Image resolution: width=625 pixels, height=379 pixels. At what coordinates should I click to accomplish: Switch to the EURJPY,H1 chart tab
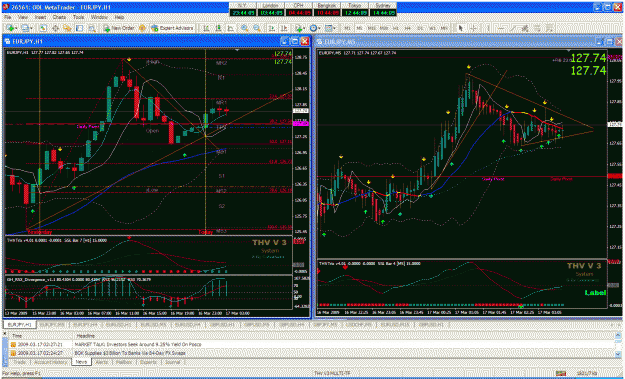tap(20, 325)
